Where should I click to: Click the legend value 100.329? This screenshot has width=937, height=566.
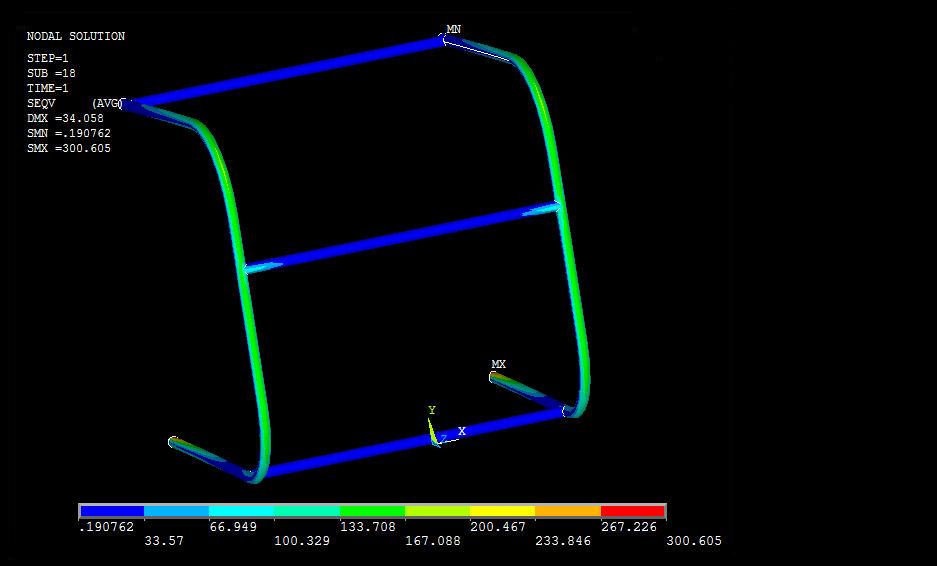click(302, 541)
